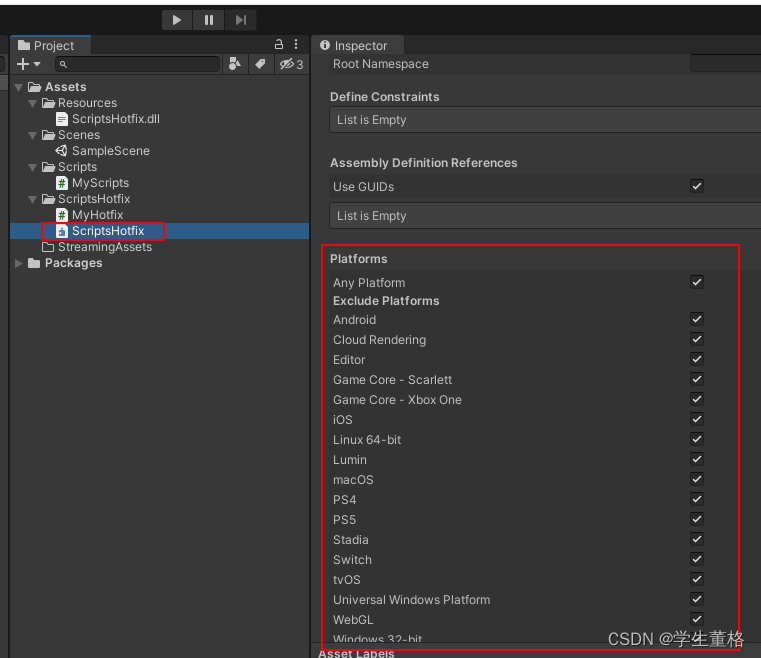The width and height of the screenshot is (761, 658).
Task: Collapse the Assets folder arrow
Action: tap(19, 87)
